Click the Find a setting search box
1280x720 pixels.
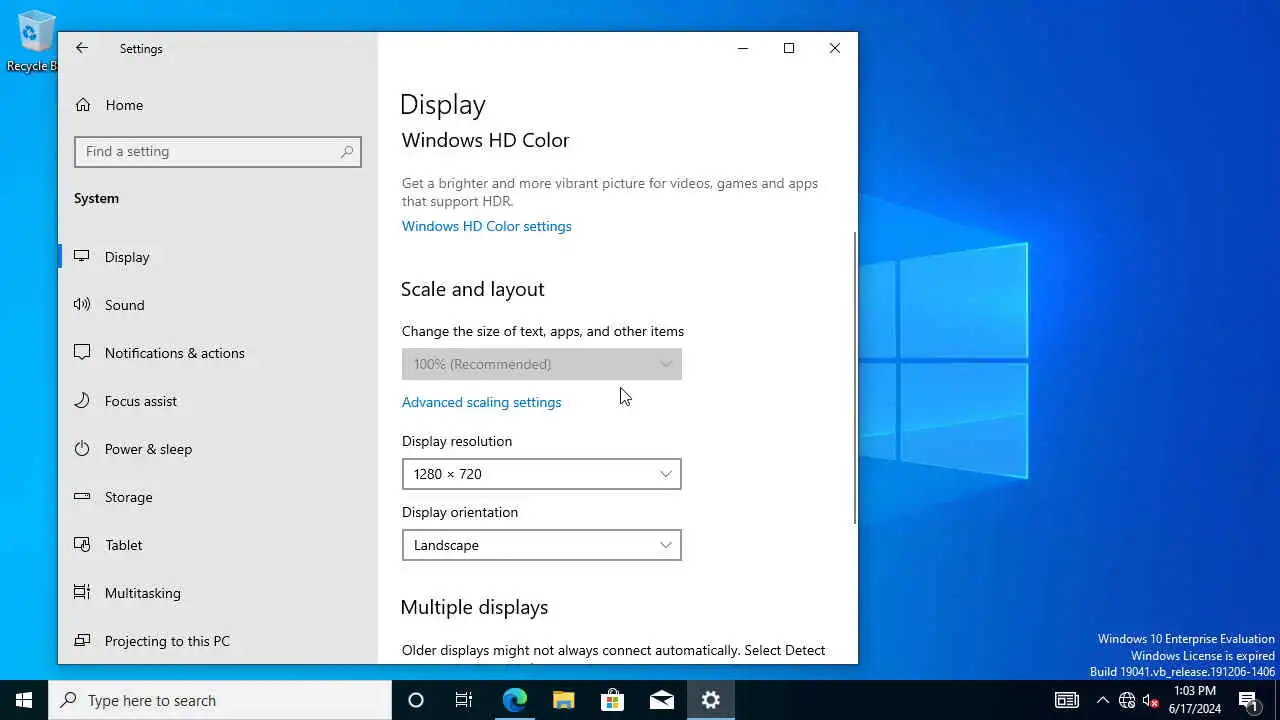217,152
